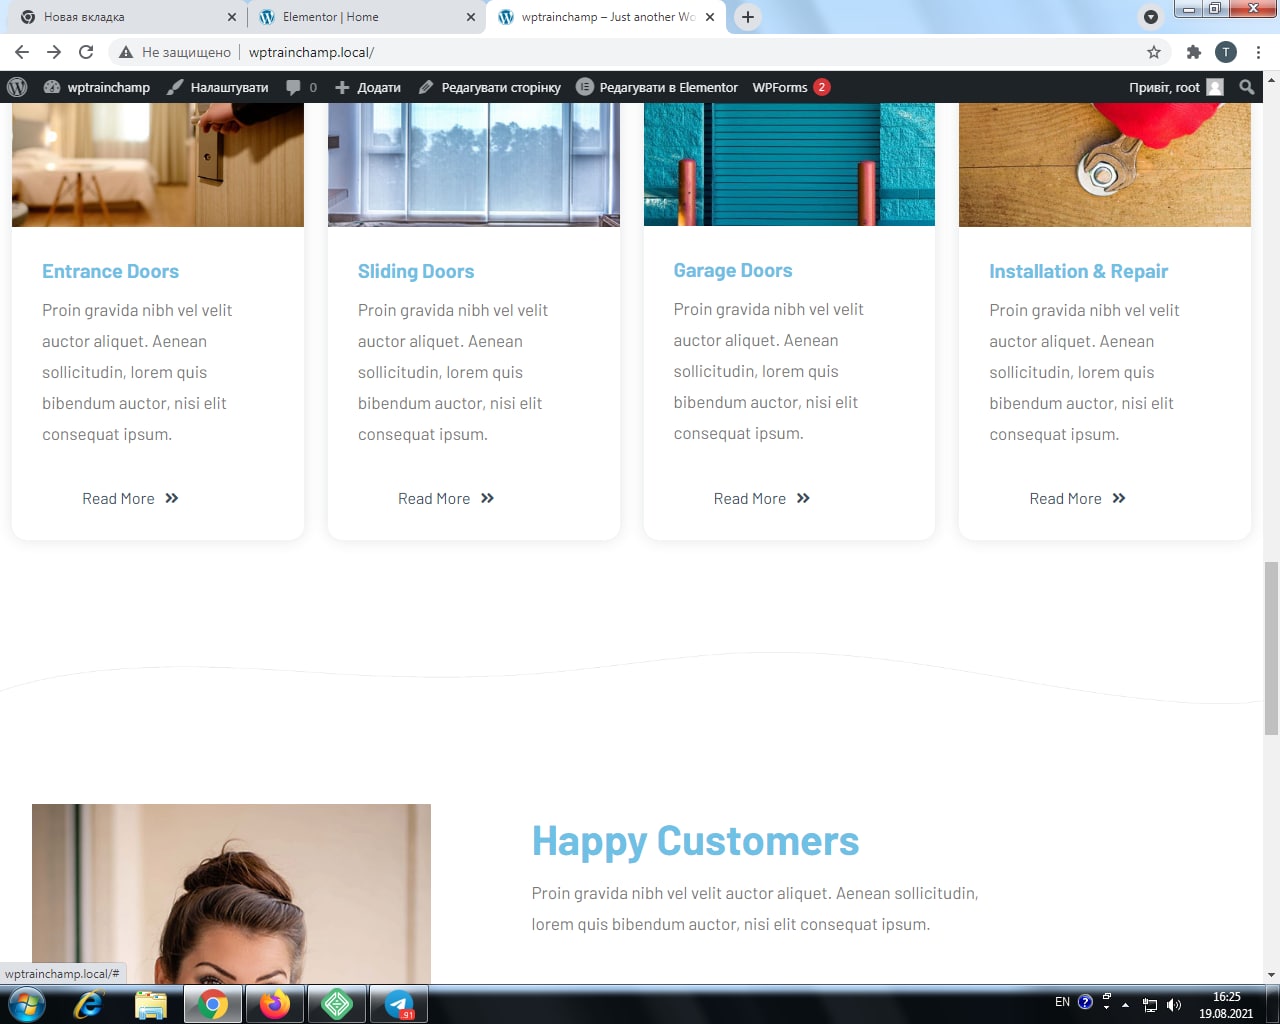This screenshot has width=1280, height=1024.
Task: Click Read More under Installation & Repair
Action: (x=1078, y=498)
